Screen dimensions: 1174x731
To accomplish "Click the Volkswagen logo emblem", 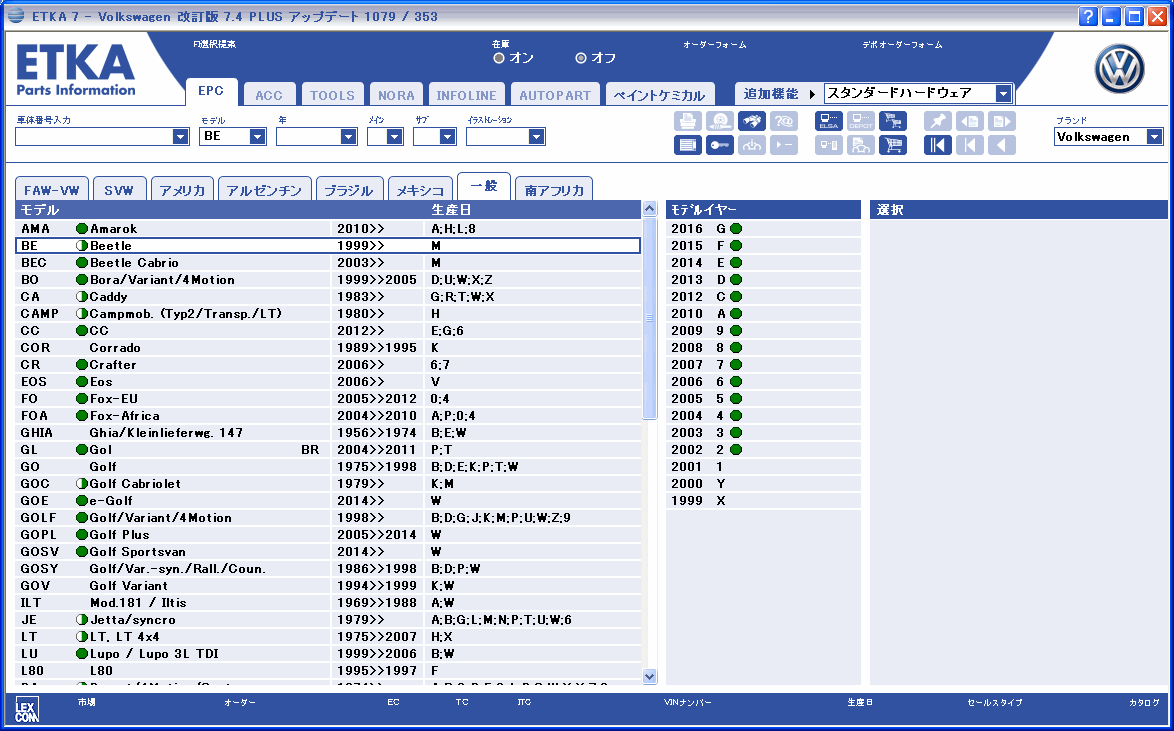I will tap(1119, 69).
